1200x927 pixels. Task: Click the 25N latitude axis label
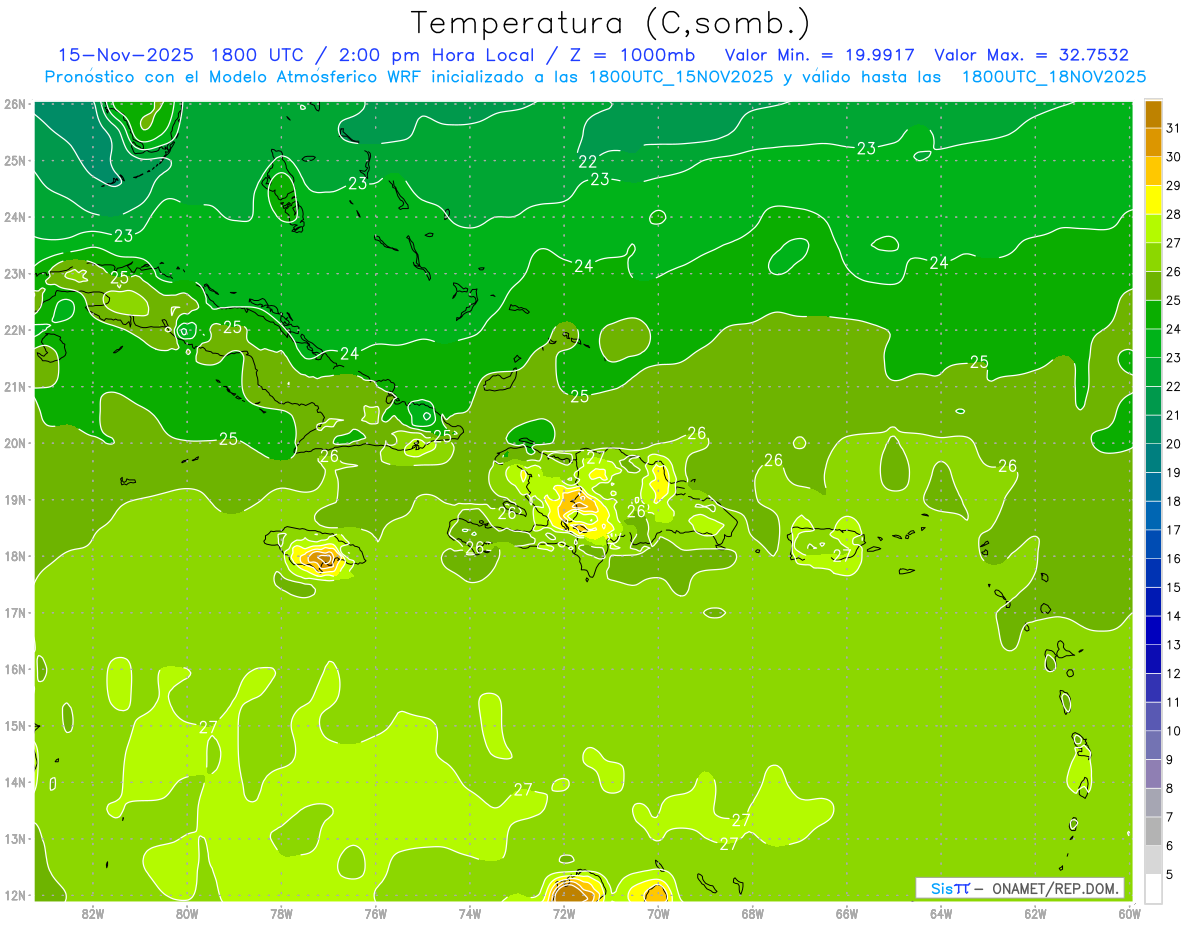coord(16,160)
